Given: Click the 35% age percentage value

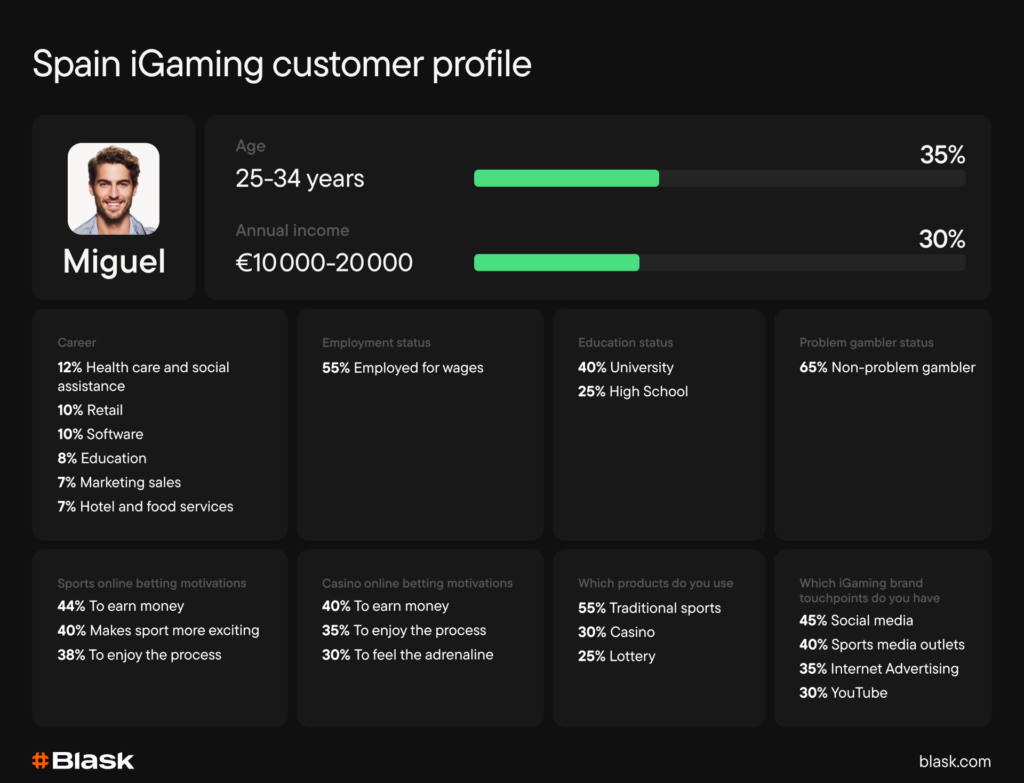Looking at the screenshot, I should click(x=942, y=155).
